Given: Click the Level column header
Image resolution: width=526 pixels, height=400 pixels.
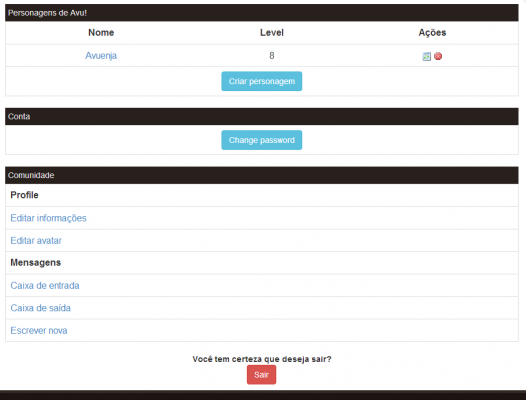Looking at the screenshot, I should coord(272,33).
